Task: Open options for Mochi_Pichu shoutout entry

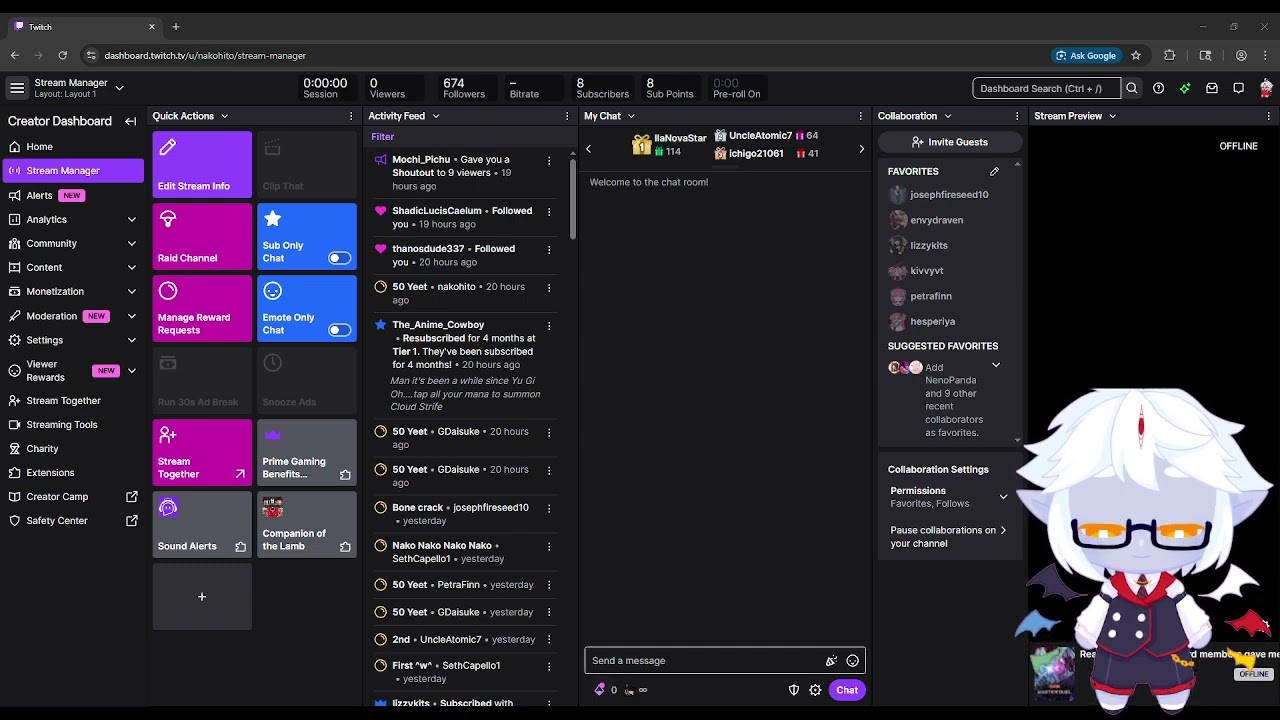Action: click(548, 160)
